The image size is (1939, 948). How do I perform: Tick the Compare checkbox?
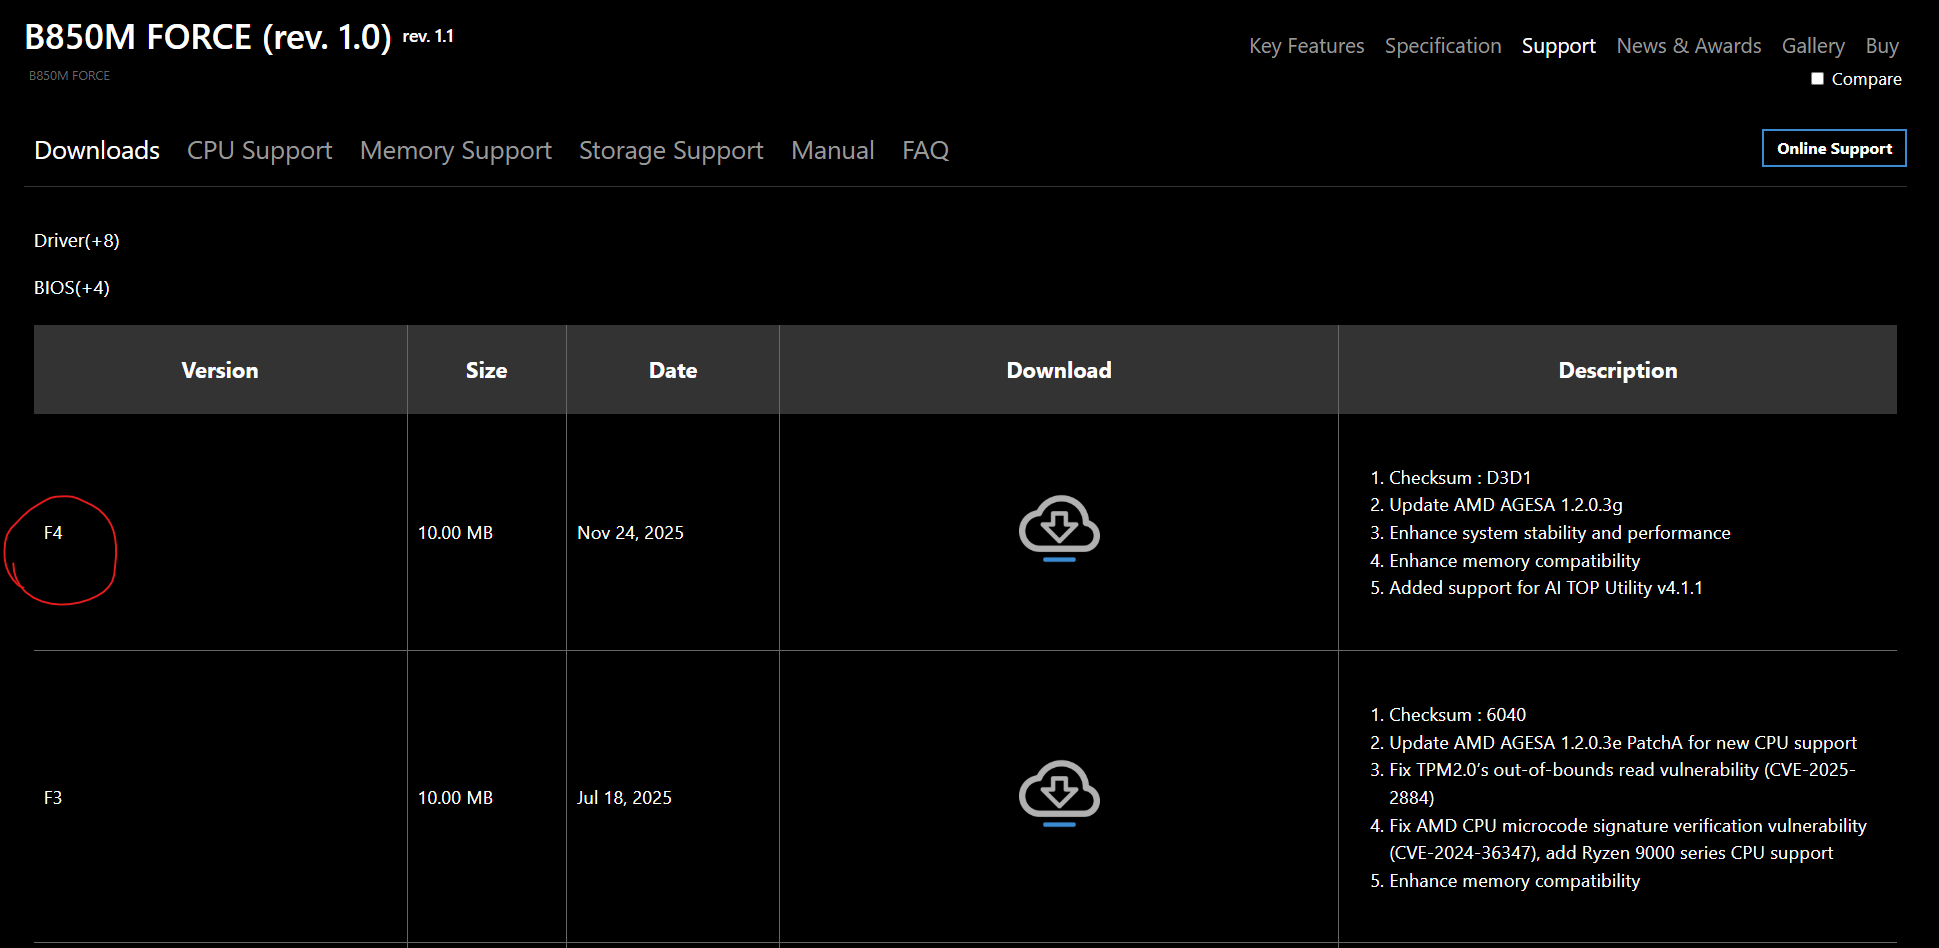pos(1817,78)
